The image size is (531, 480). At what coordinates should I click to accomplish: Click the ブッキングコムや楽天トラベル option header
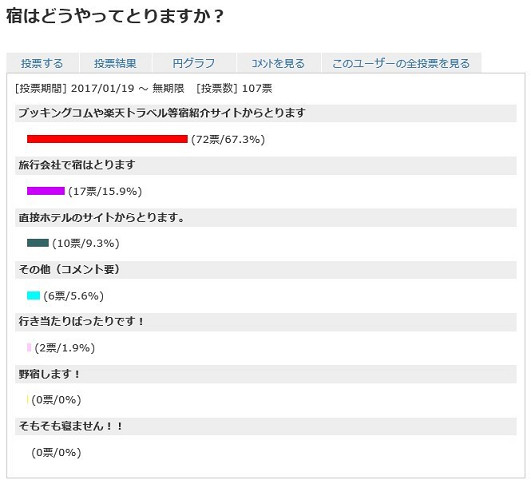coord(266,113)
